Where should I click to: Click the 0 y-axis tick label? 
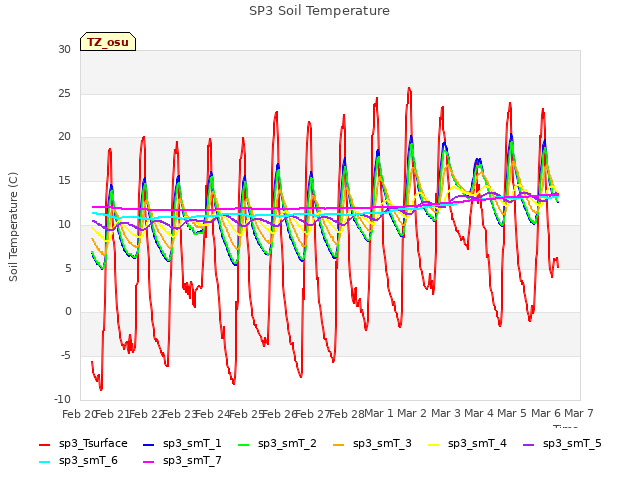pos(68,312)
